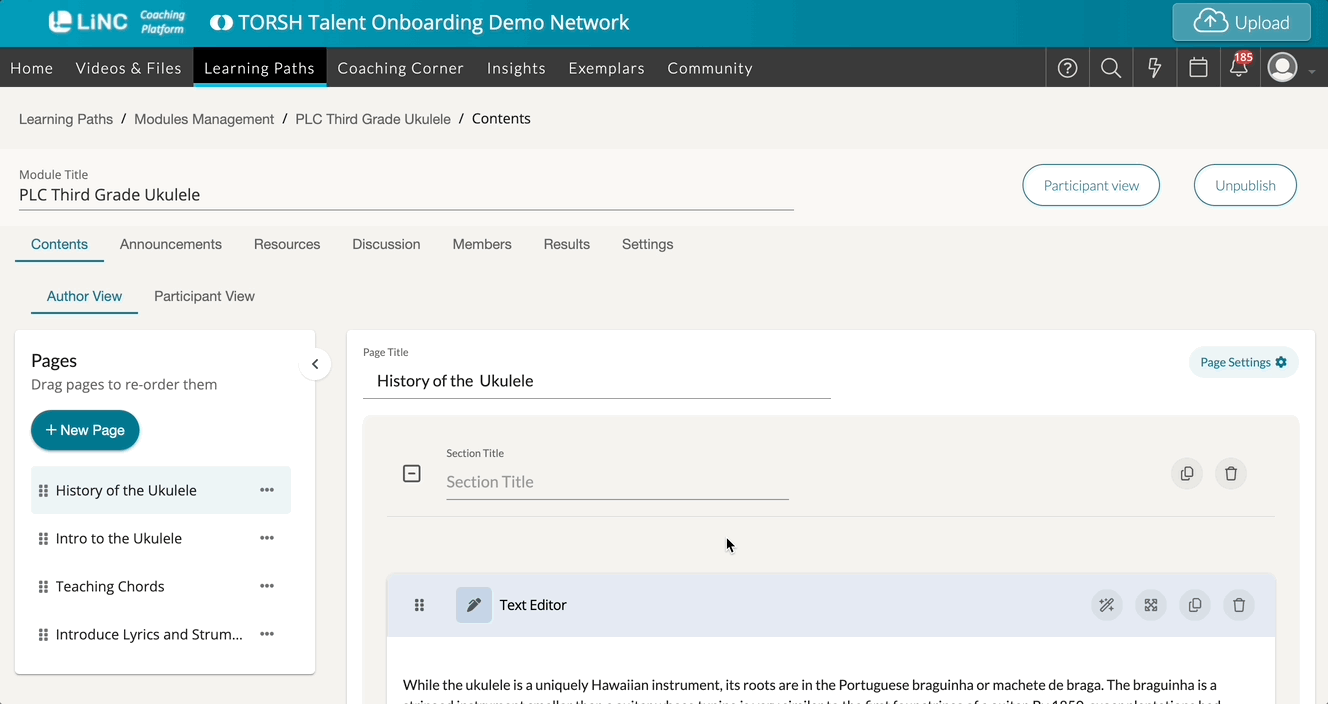
Task: Open the lightning bolt quick actions icon
Action: point(1155,68)
